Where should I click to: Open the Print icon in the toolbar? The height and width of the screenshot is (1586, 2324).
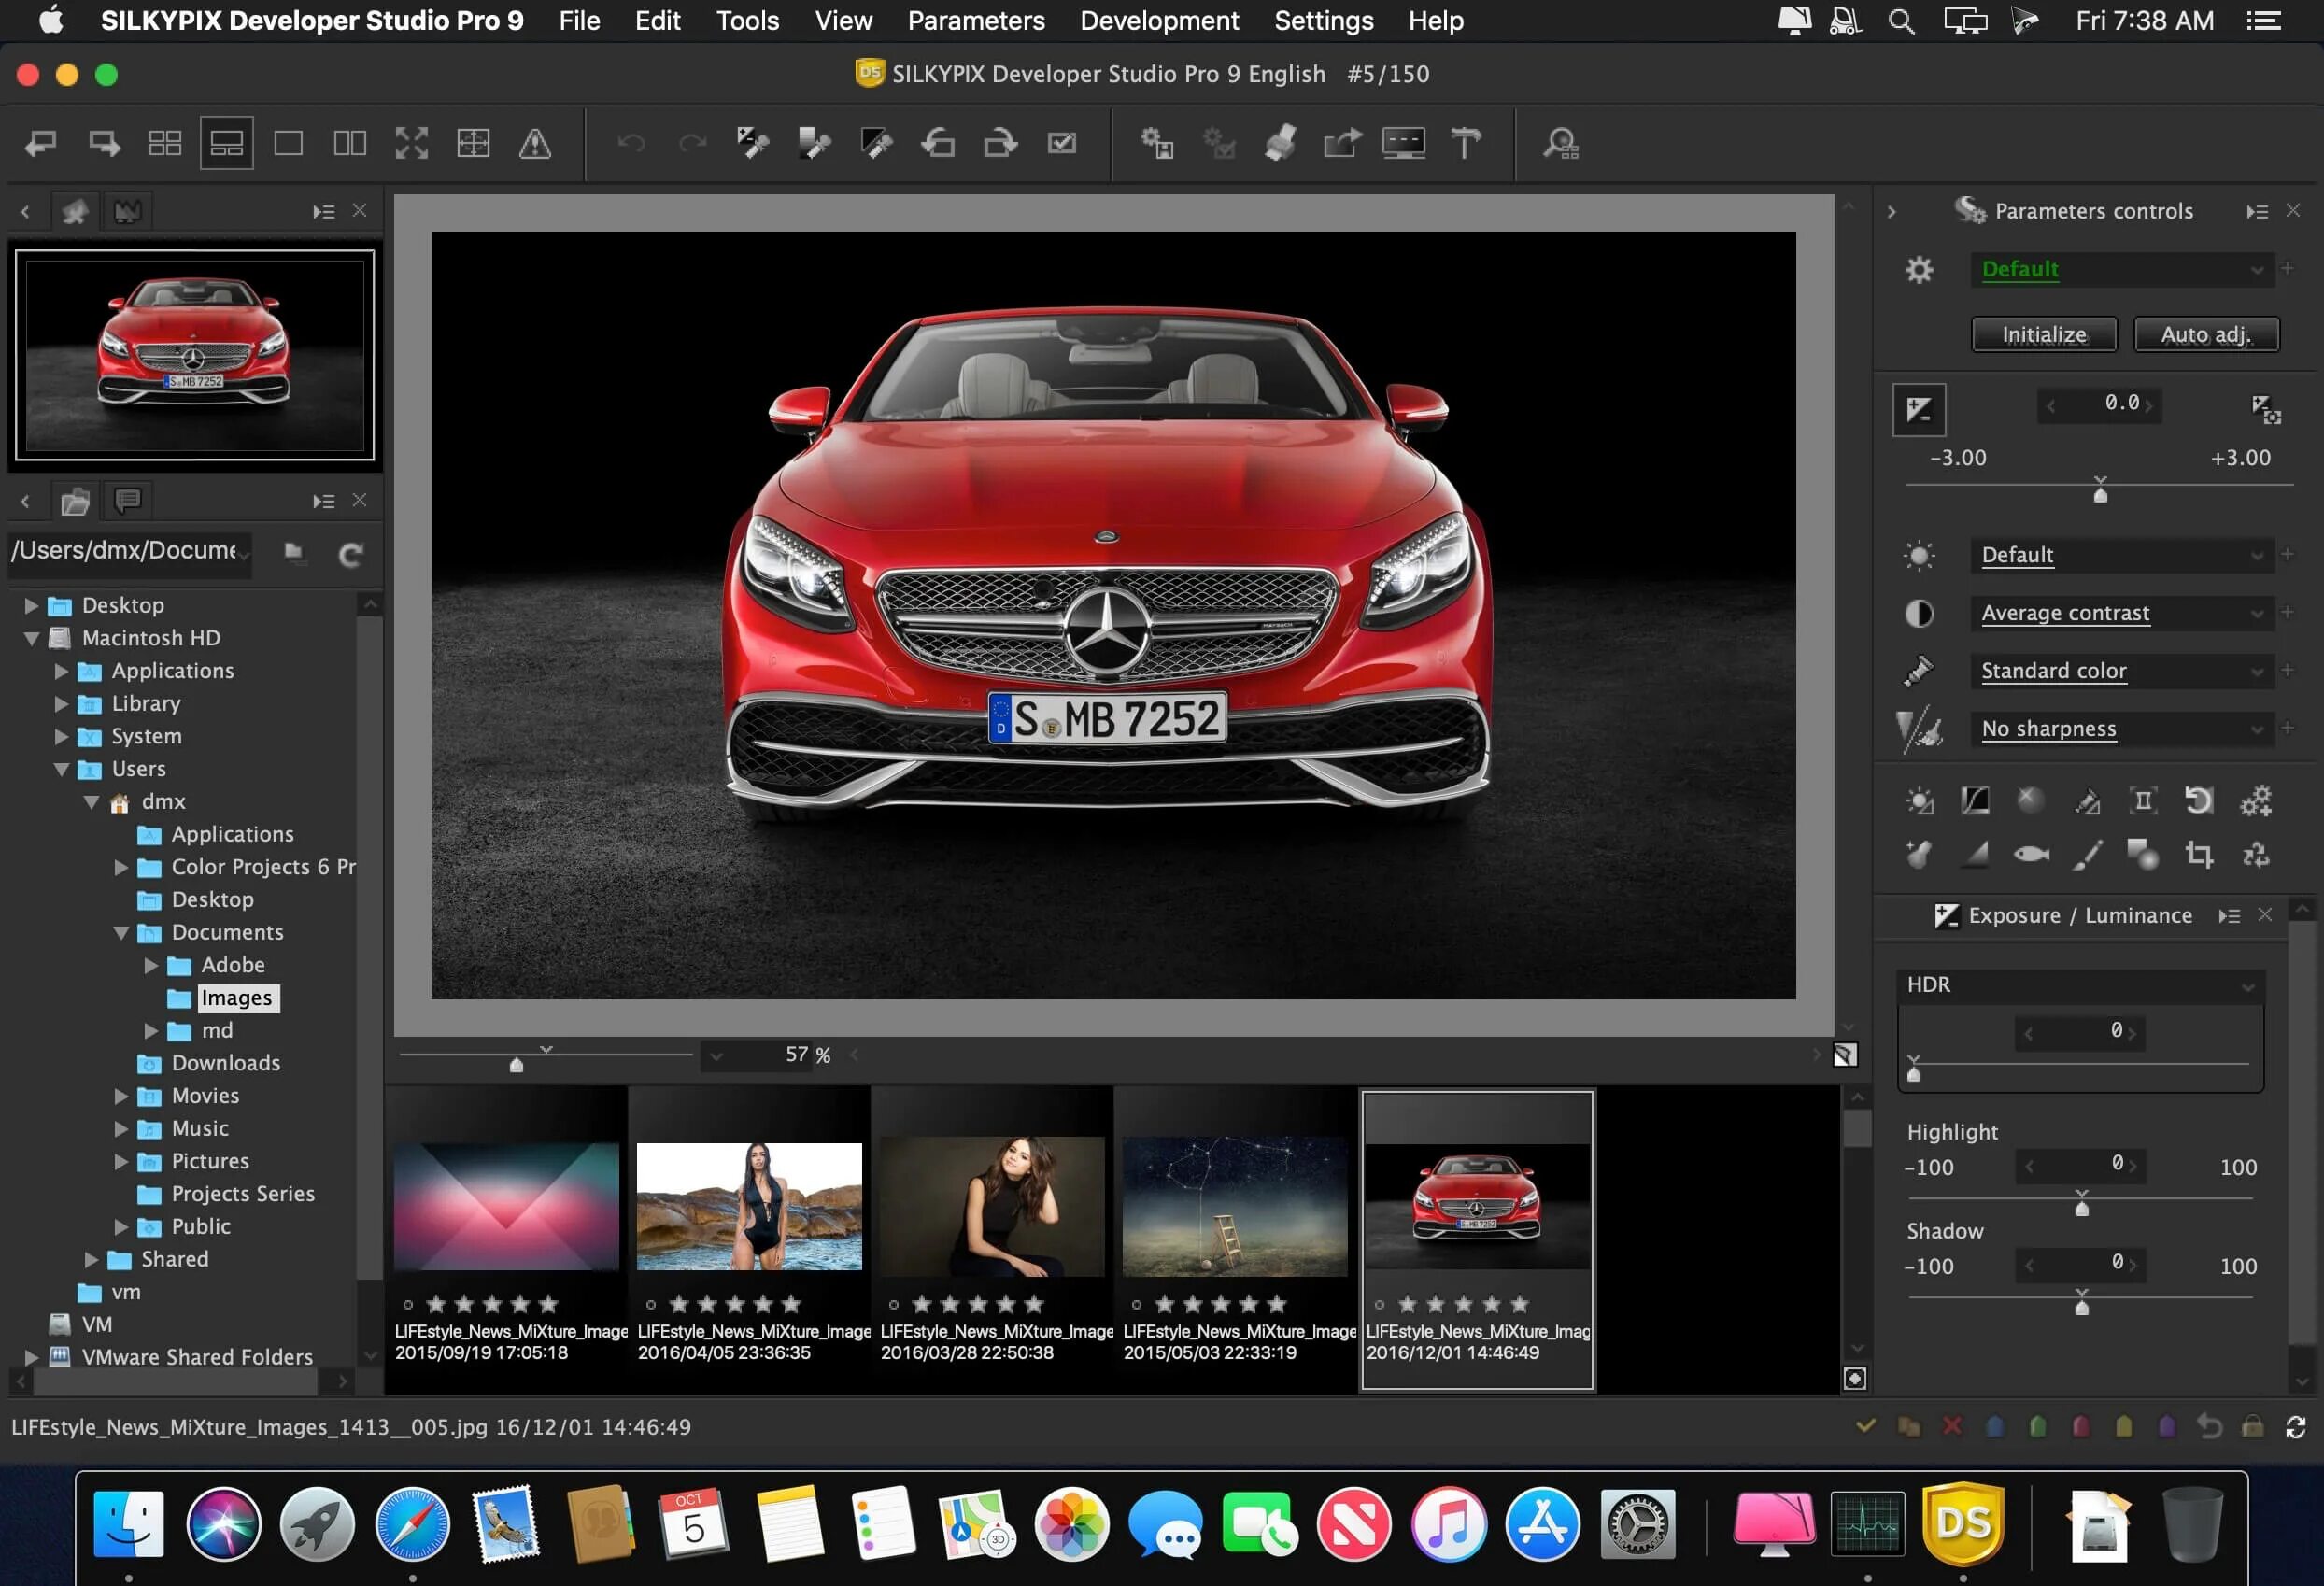[x=1280, y=144]
